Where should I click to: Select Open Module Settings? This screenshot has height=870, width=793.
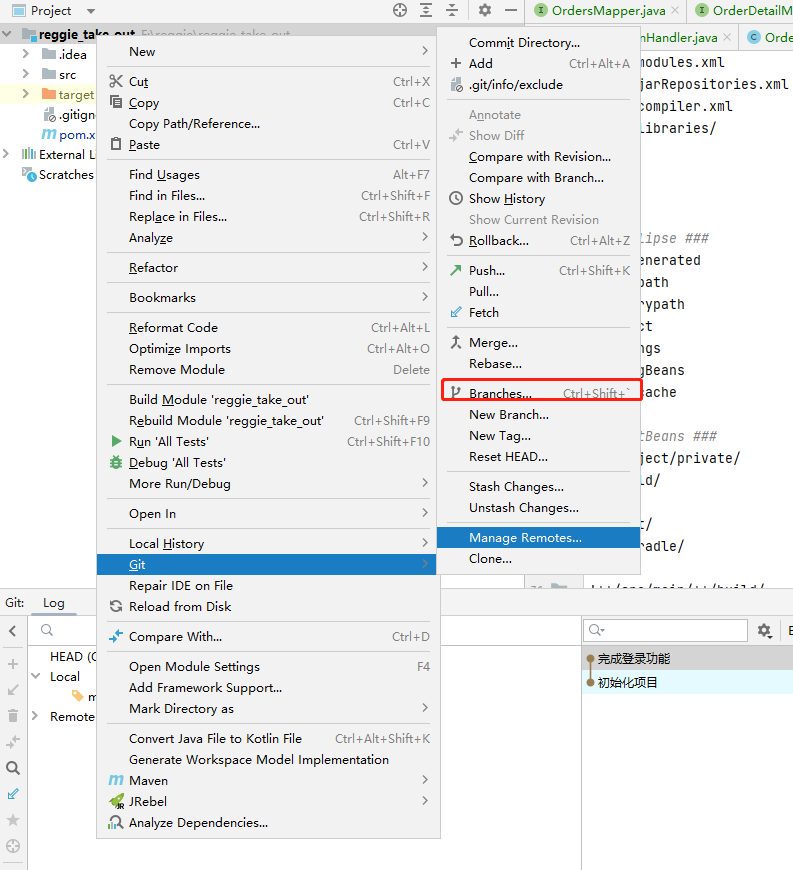269,667
